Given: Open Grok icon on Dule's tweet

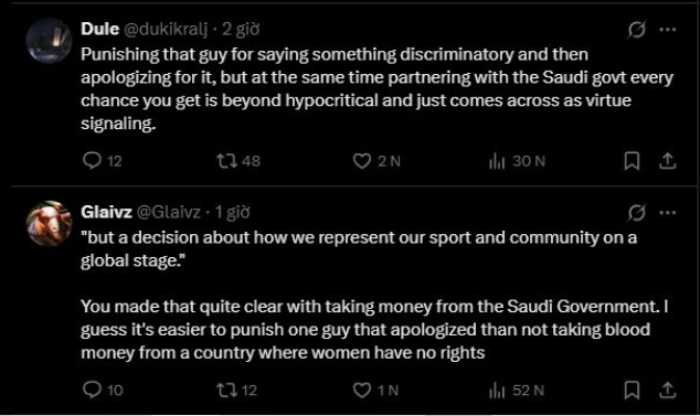Looking at the screenshot, I should click(634, 29).
